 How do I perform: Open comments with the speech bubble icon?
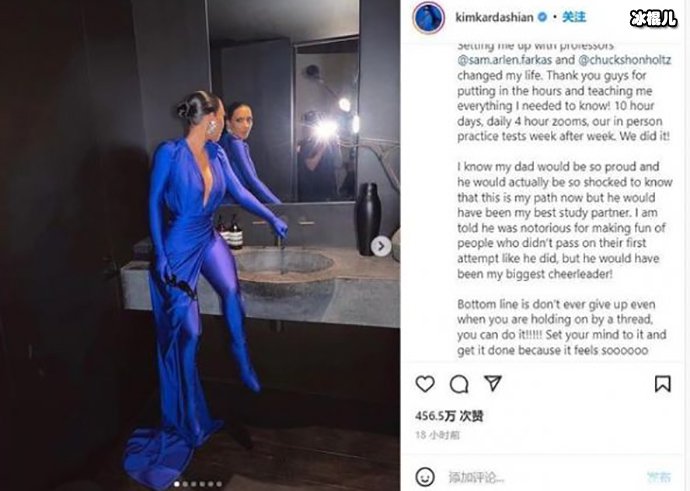(459, 384)
